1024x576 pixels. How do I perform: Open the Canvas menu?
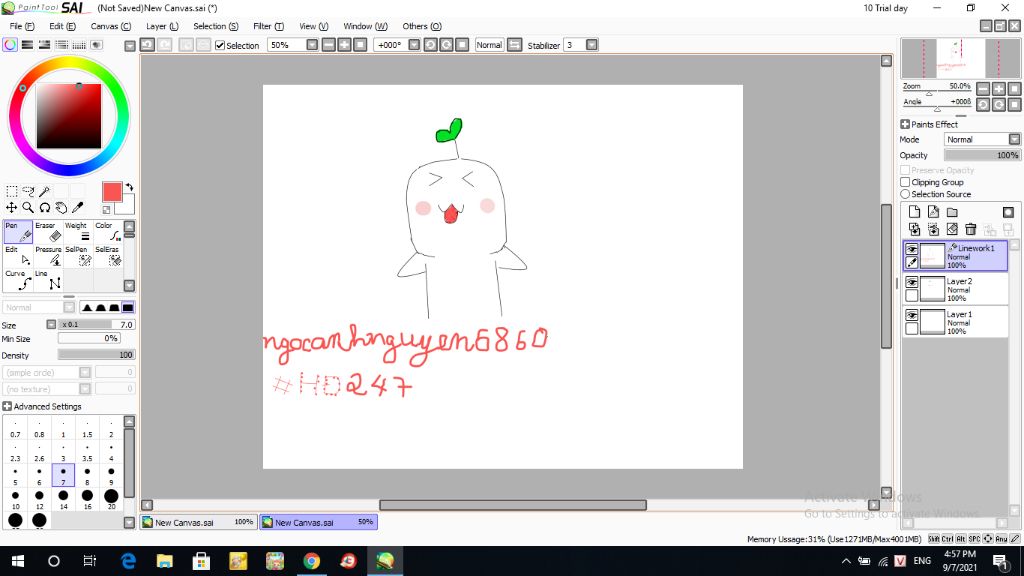110,26
